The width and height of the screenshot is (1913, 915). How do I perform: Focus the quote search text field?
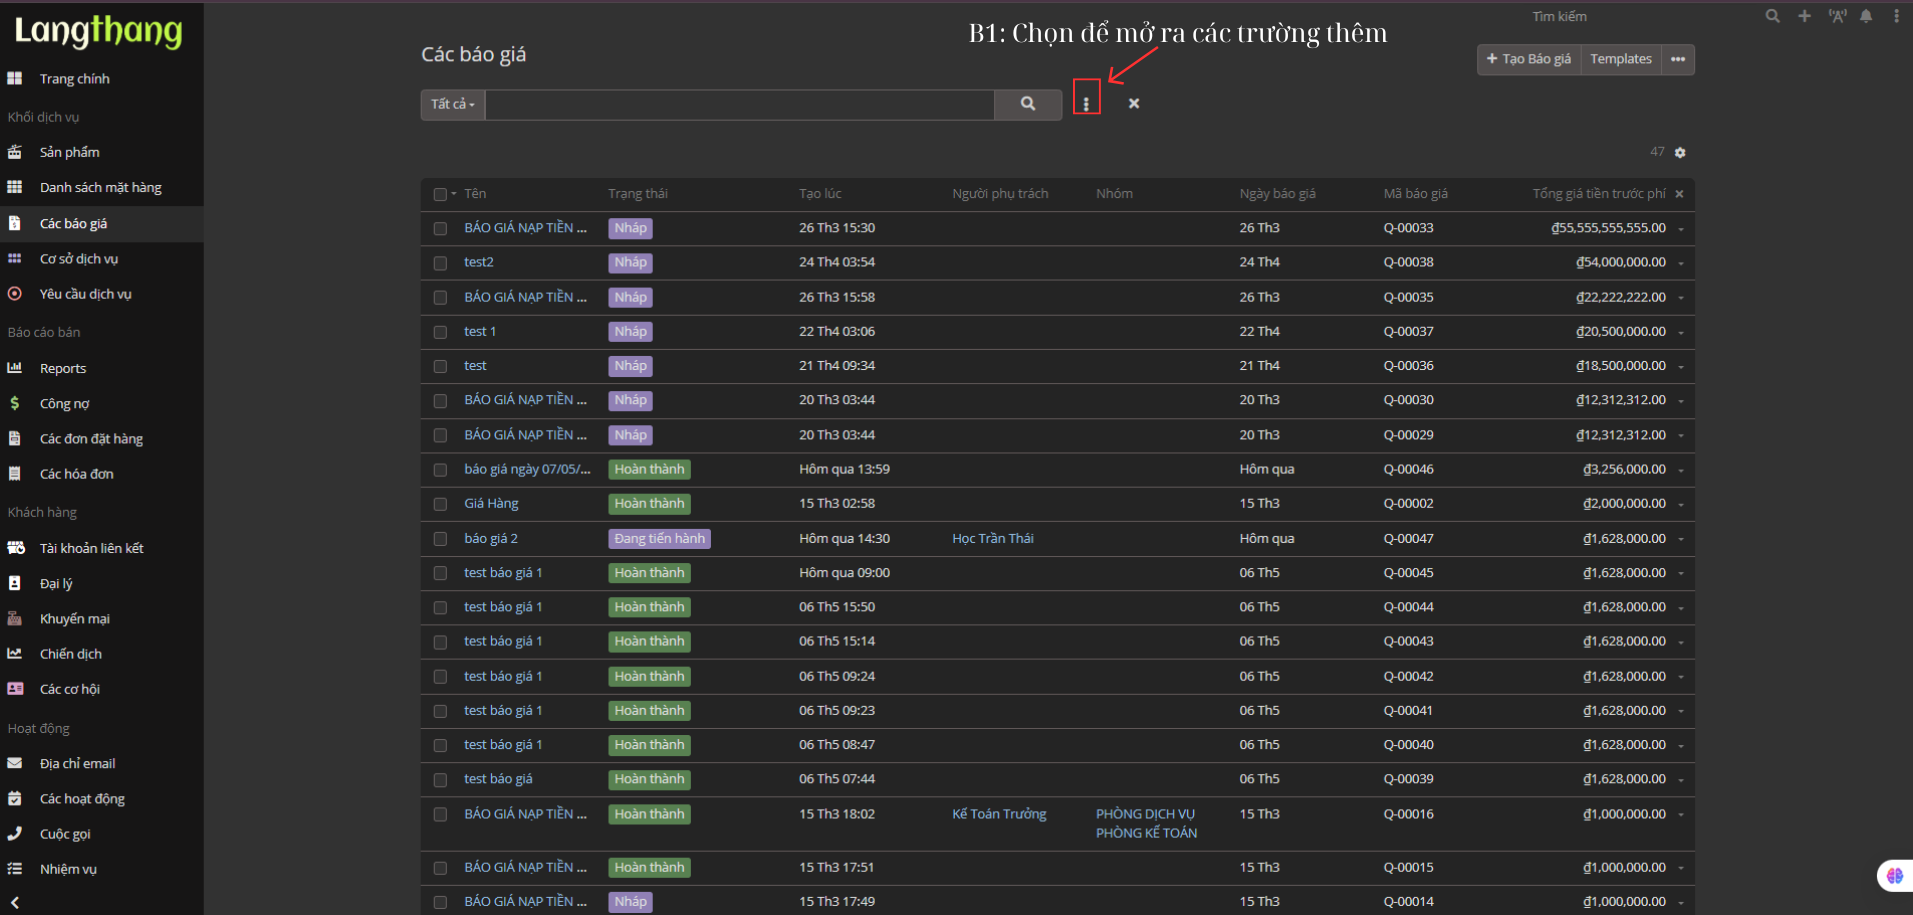(739, 104)
